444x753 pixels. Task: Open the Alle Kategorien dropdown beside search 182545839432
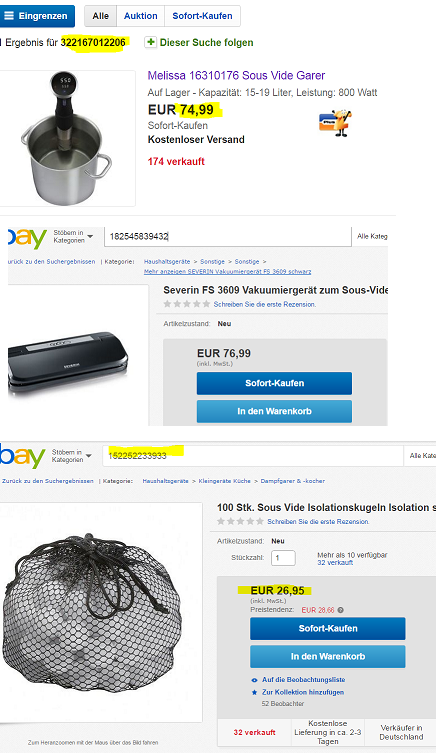click(x=372, y=236)
